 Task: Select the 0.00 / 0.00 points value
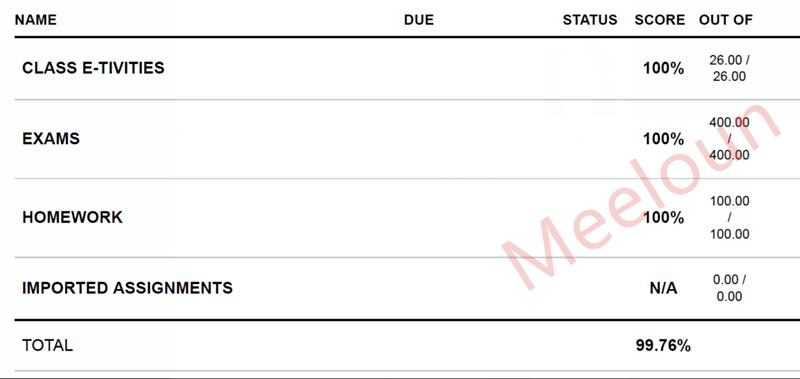click(x=730, y=288)
